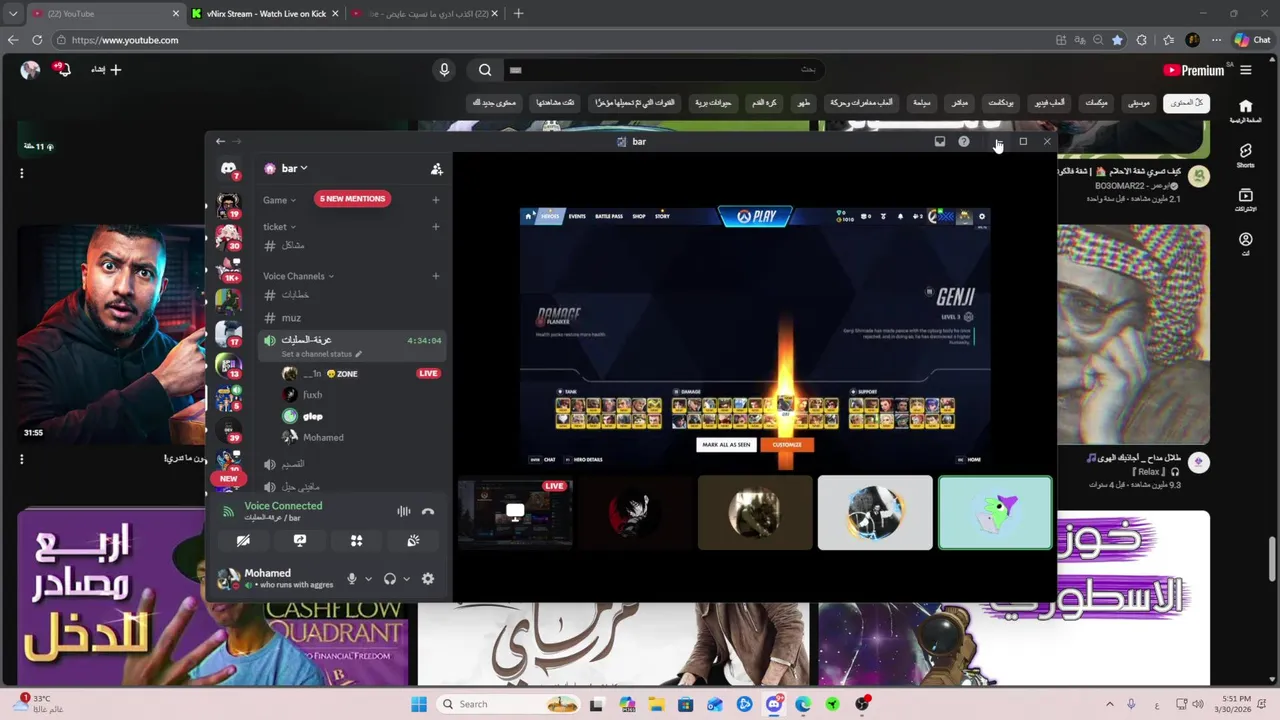
Task: Open Discord inbox icon in title bar
Action: point(940,142)
